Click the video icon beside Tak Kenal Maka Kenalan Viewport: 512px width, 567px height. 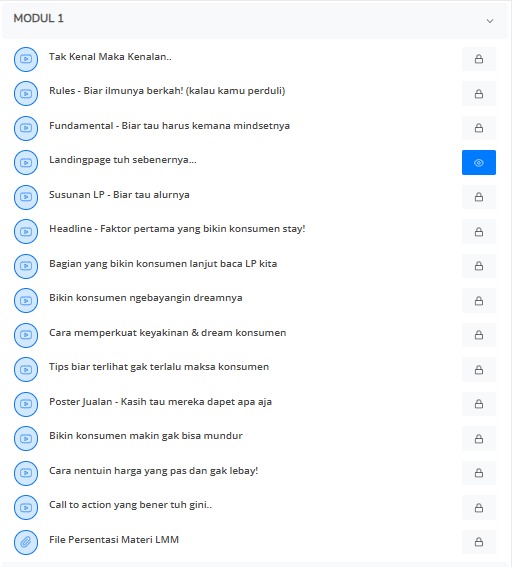[x=26, y=59]
